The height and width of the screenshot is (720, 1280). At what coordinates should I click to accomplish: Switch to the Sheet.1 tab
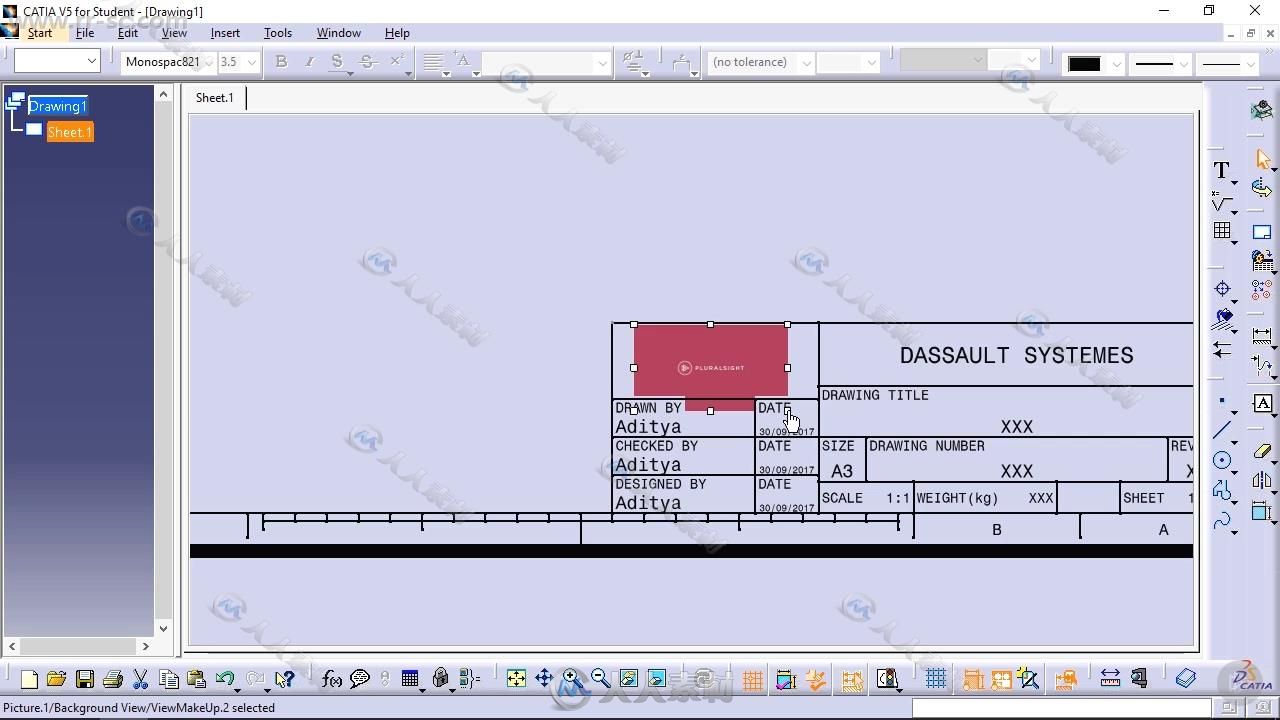point(215,97)
